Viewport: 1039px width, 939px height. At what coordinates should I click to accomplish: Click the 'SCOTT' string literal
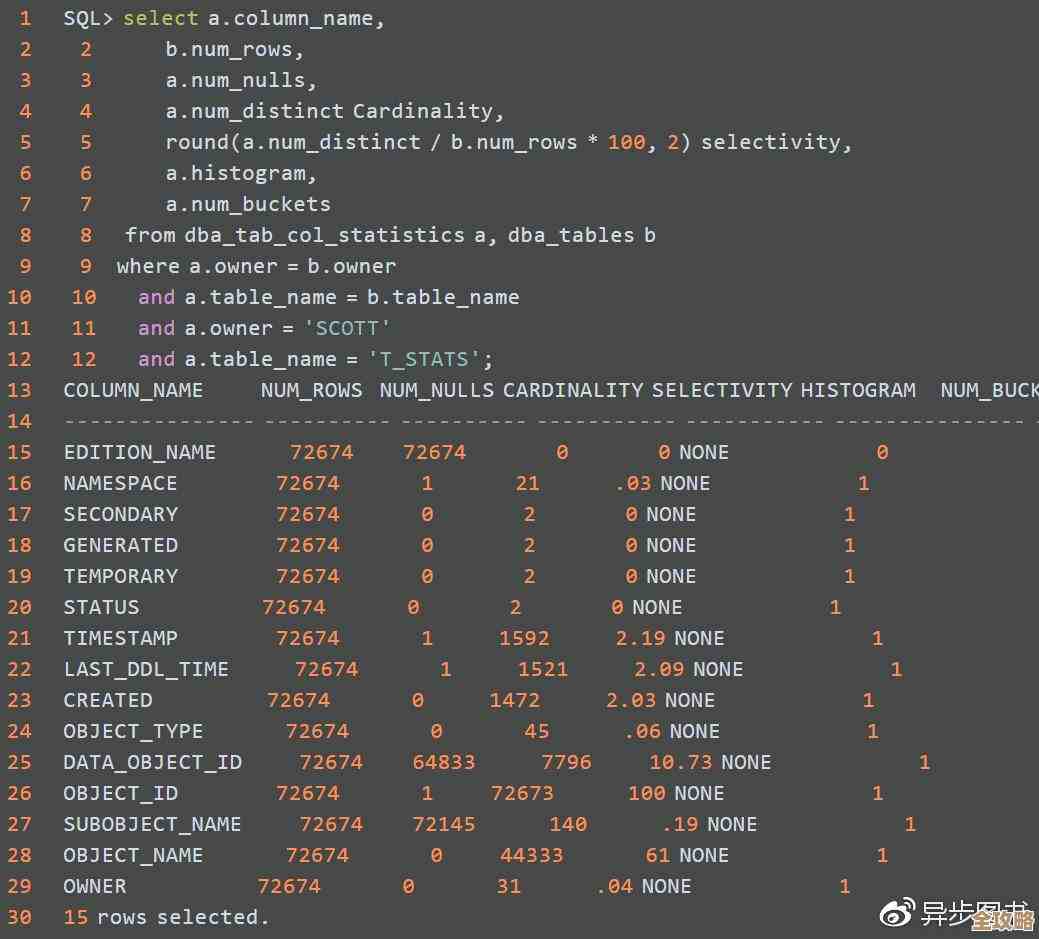click(x=347, y=328)
